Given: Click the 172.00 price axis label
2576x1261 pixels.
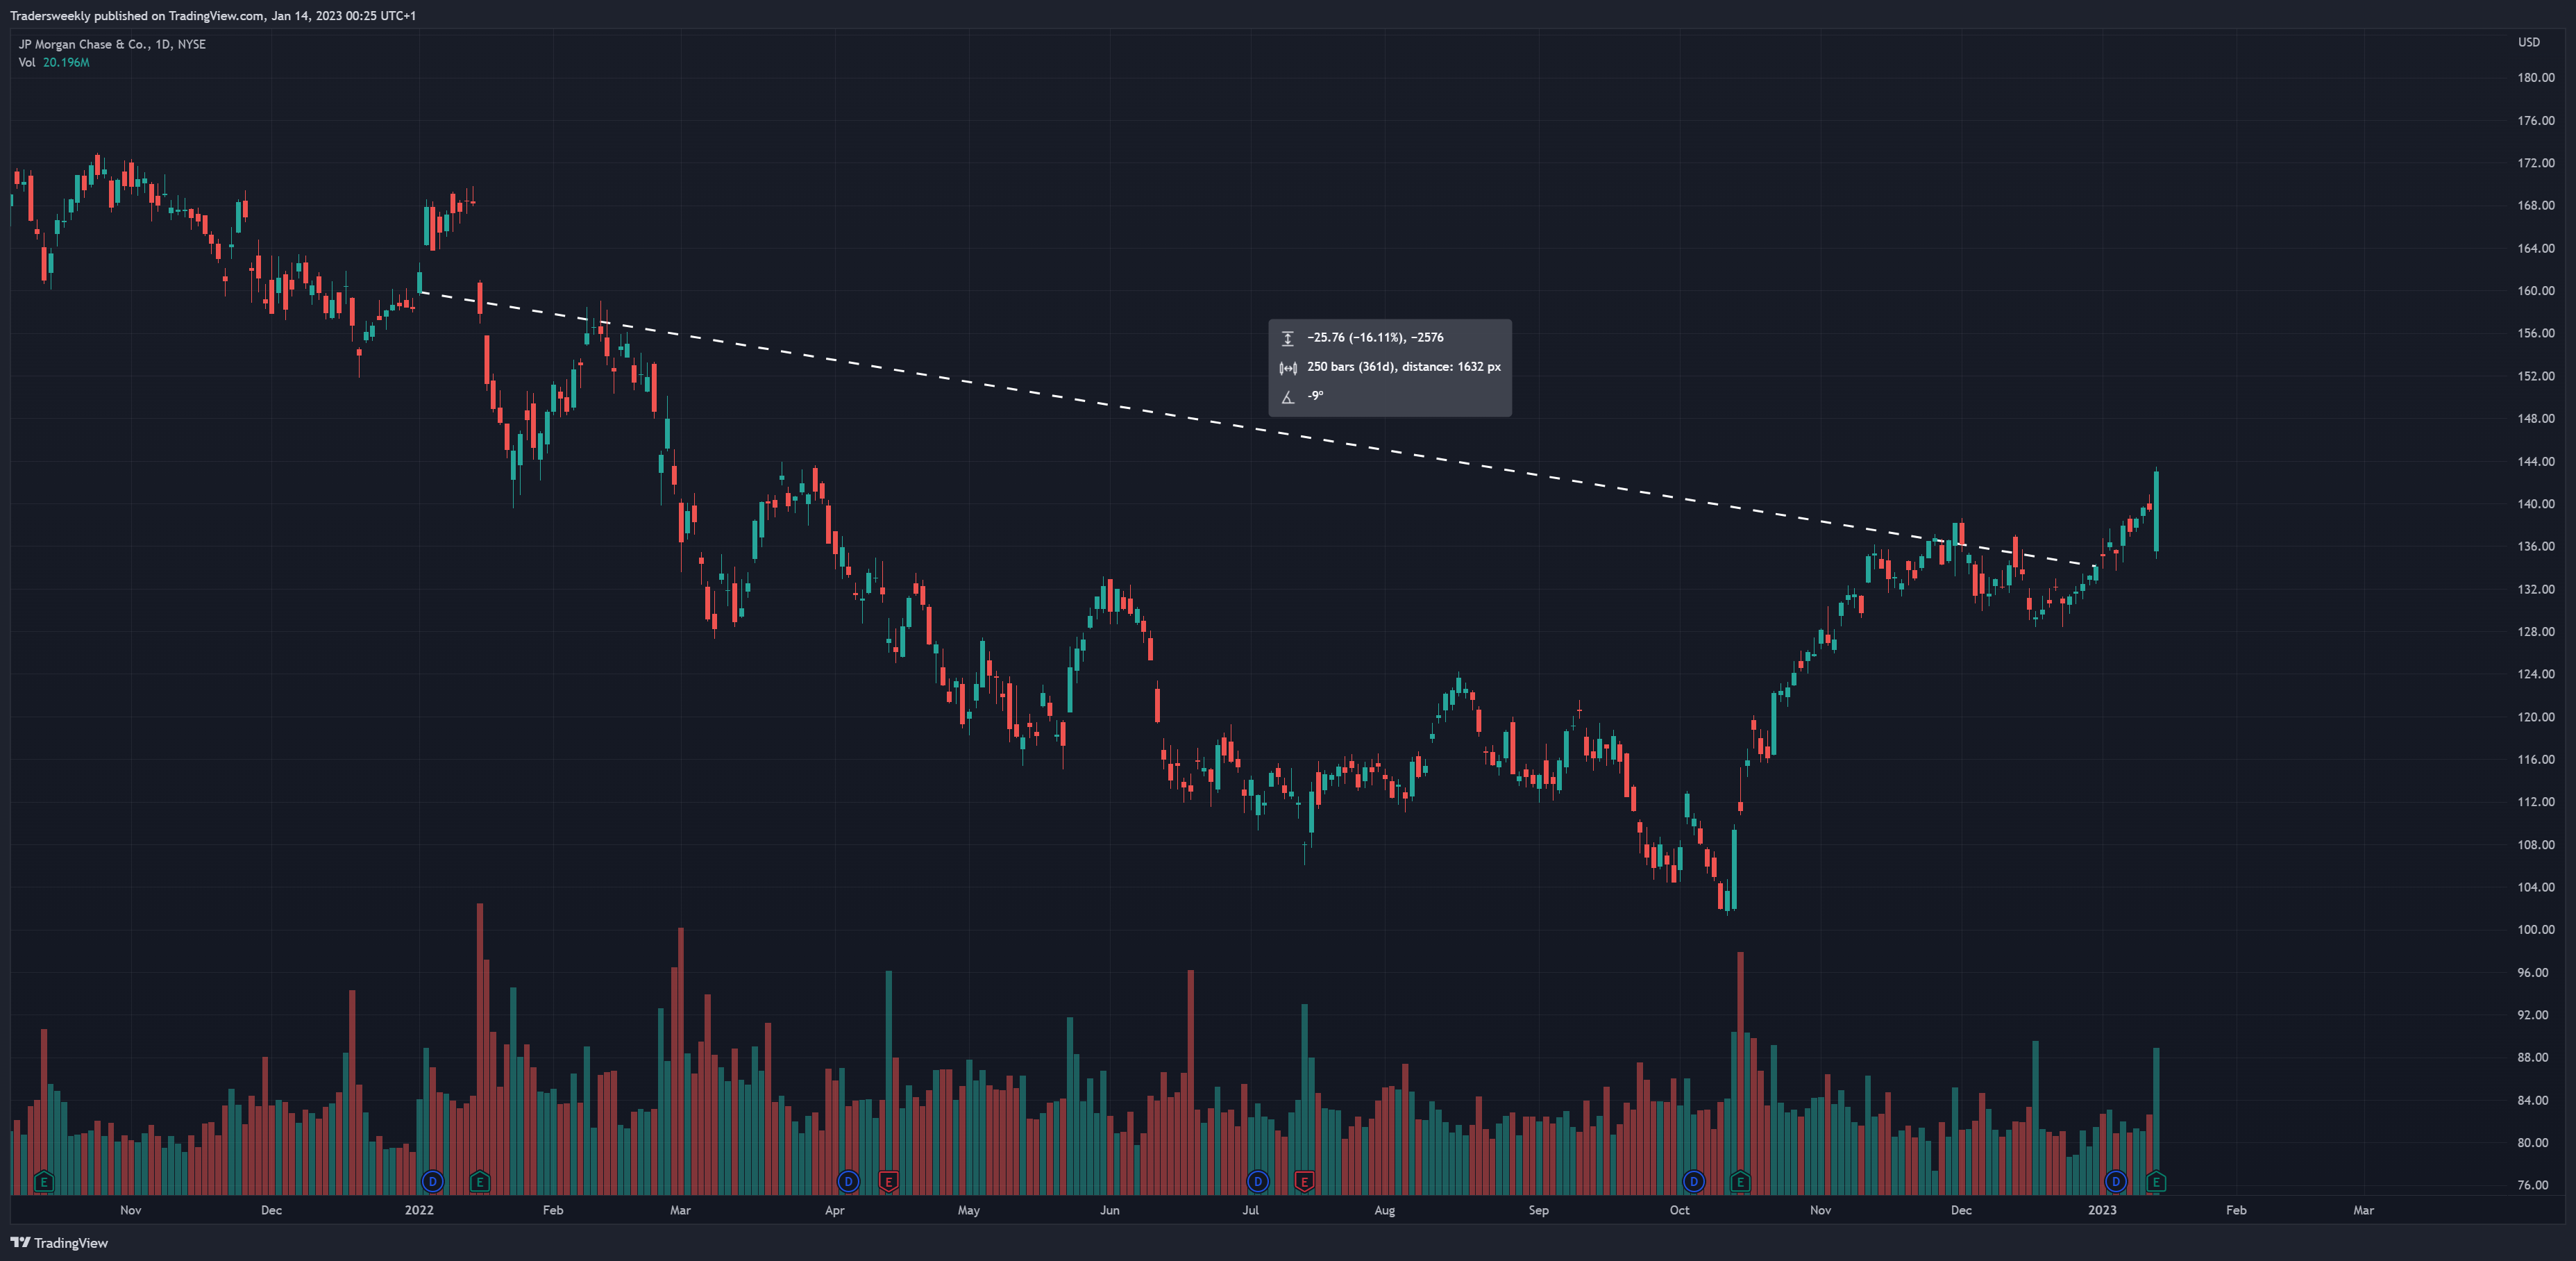Looking at the screenshot, I should [2535, 162].
